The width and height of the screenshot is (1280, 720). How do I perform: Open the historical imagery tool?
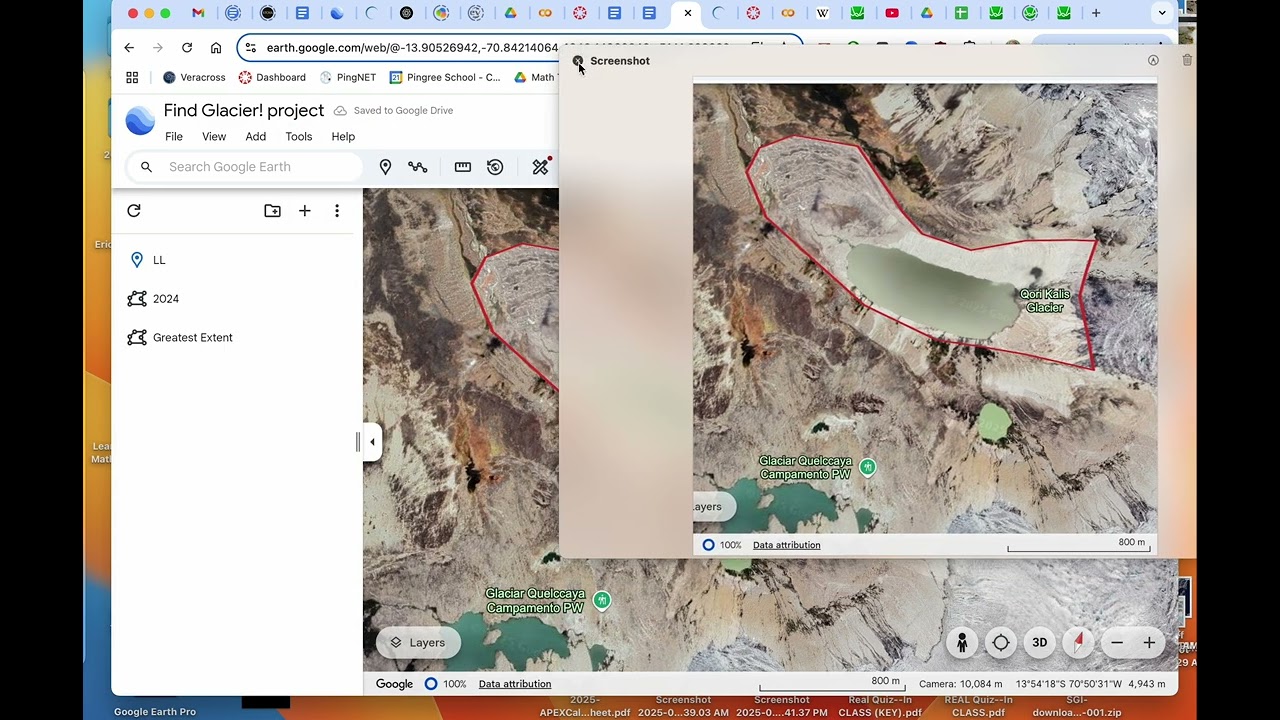[495, 167]
